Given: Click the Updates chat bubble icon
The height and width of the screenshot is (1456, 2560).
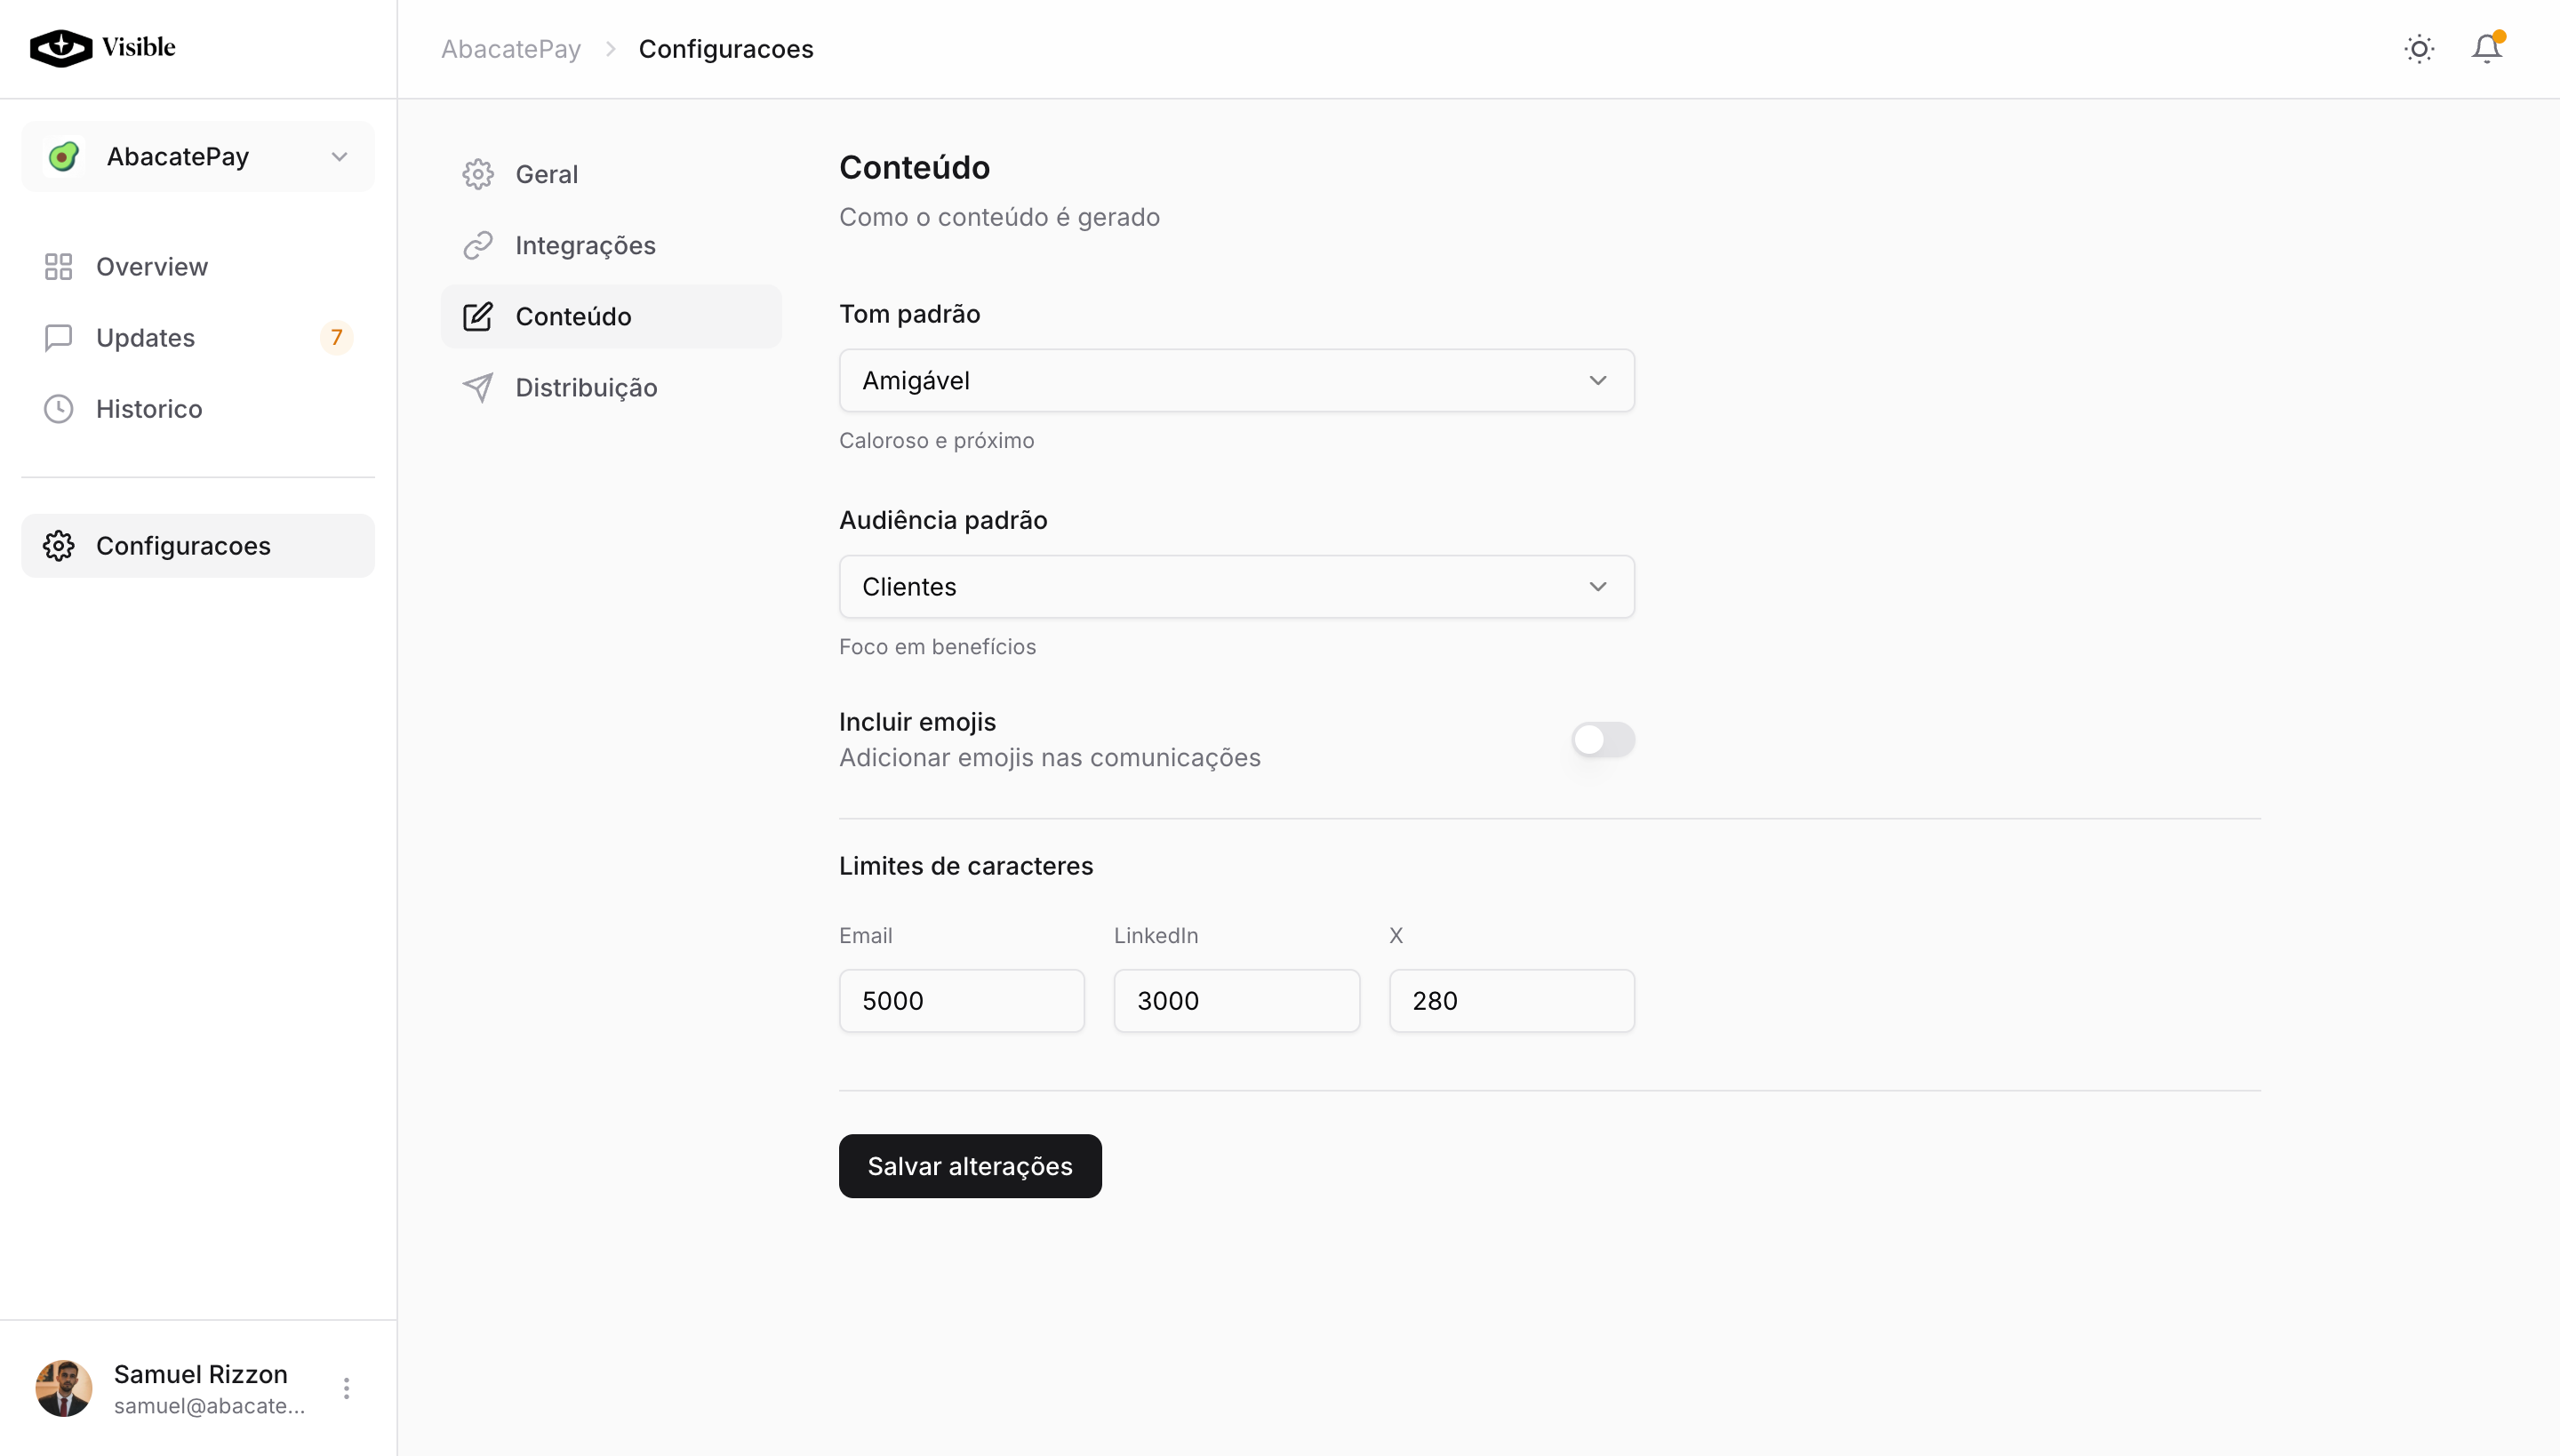Looking at the screenshot, I should [58, 338].
